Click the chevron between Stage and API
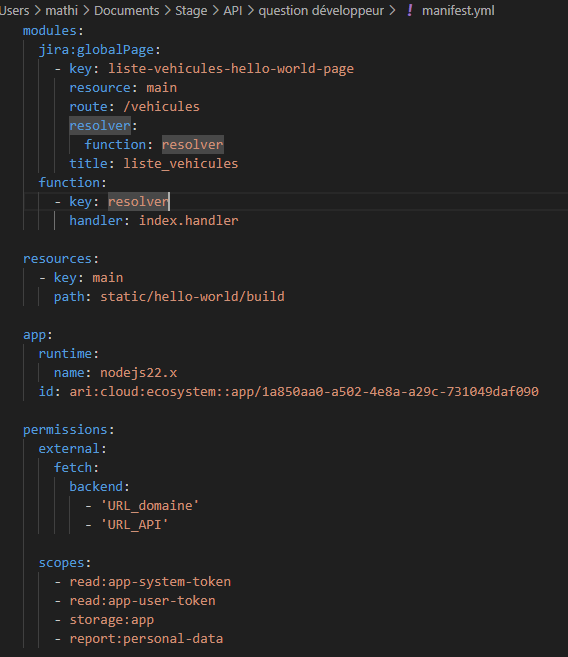 (215, 10)
